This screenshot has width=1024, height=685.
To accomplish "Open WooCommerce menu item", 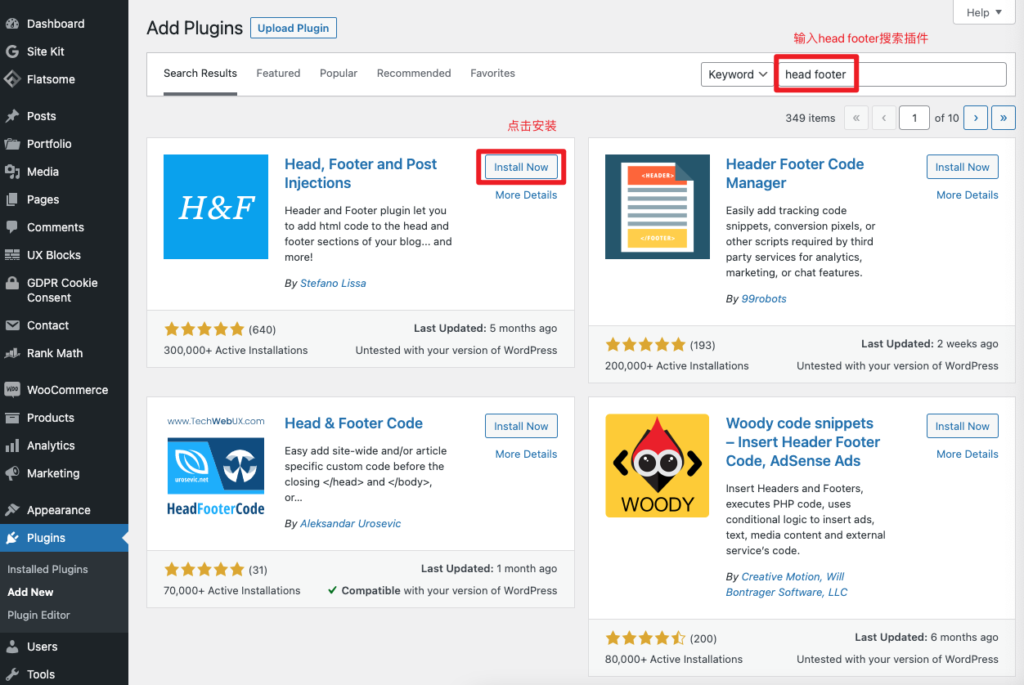I will tap(64, 390).
